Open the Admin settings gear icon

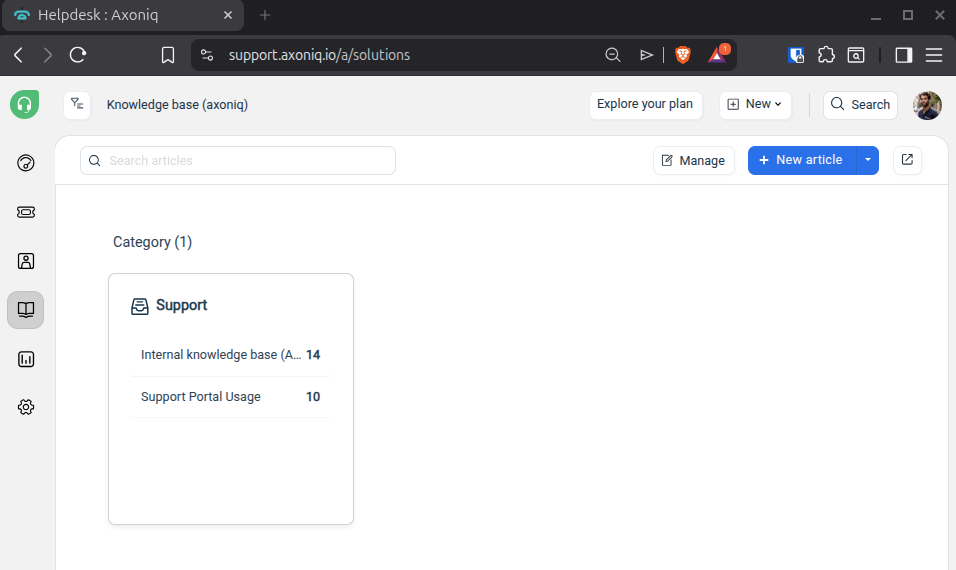(x=26, y=407)
